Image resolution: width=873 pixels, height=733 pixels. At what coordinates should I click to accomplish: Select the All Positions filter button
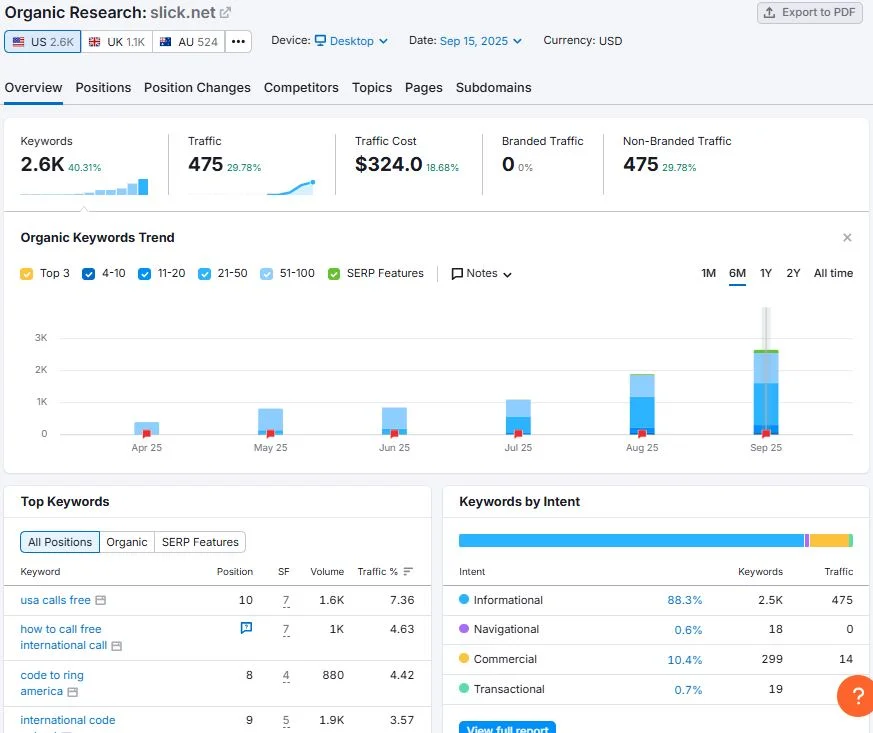point(60,542)
